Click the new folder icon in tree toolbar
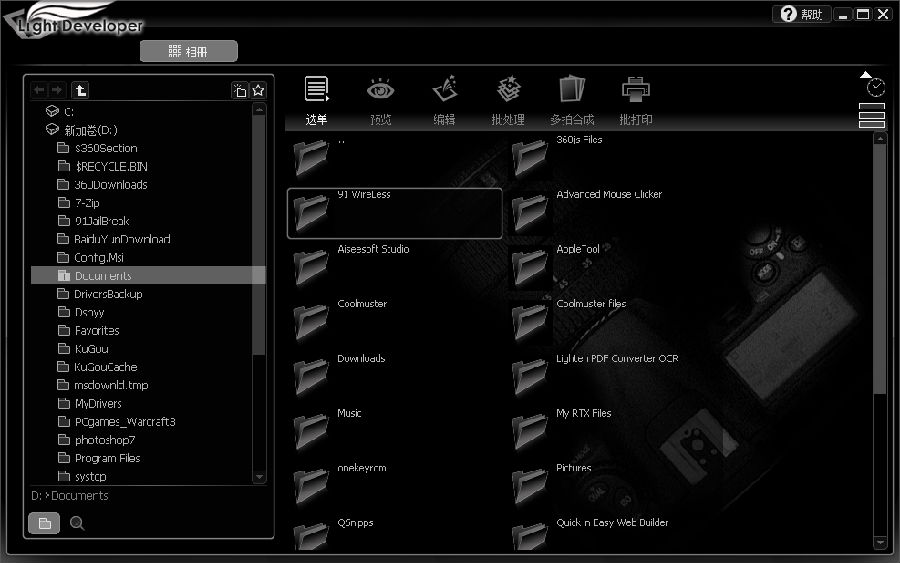This screenshot has height=563, width=900. tap(239, 90)
